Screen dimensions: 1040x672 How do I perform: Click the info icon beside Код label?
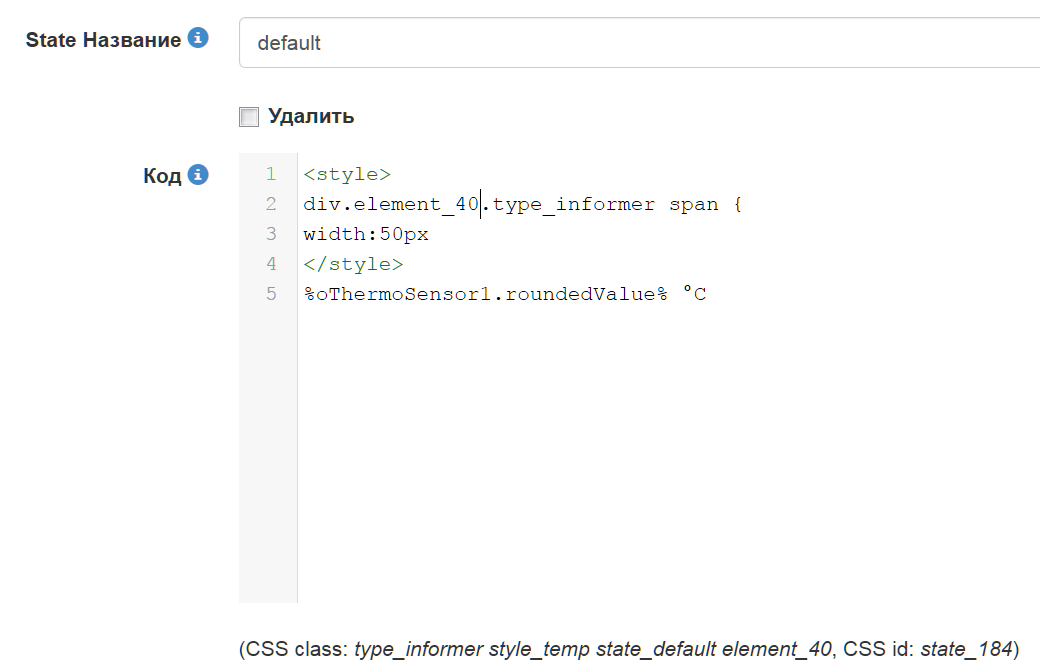tap(198, 175)
